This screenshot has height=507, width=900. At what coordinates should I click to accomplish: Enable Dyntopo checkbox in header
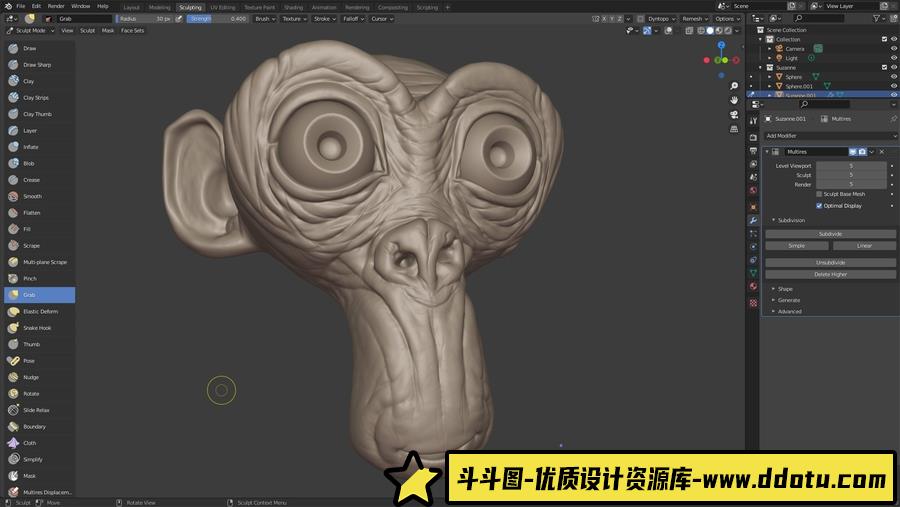[x=641, y=19]
